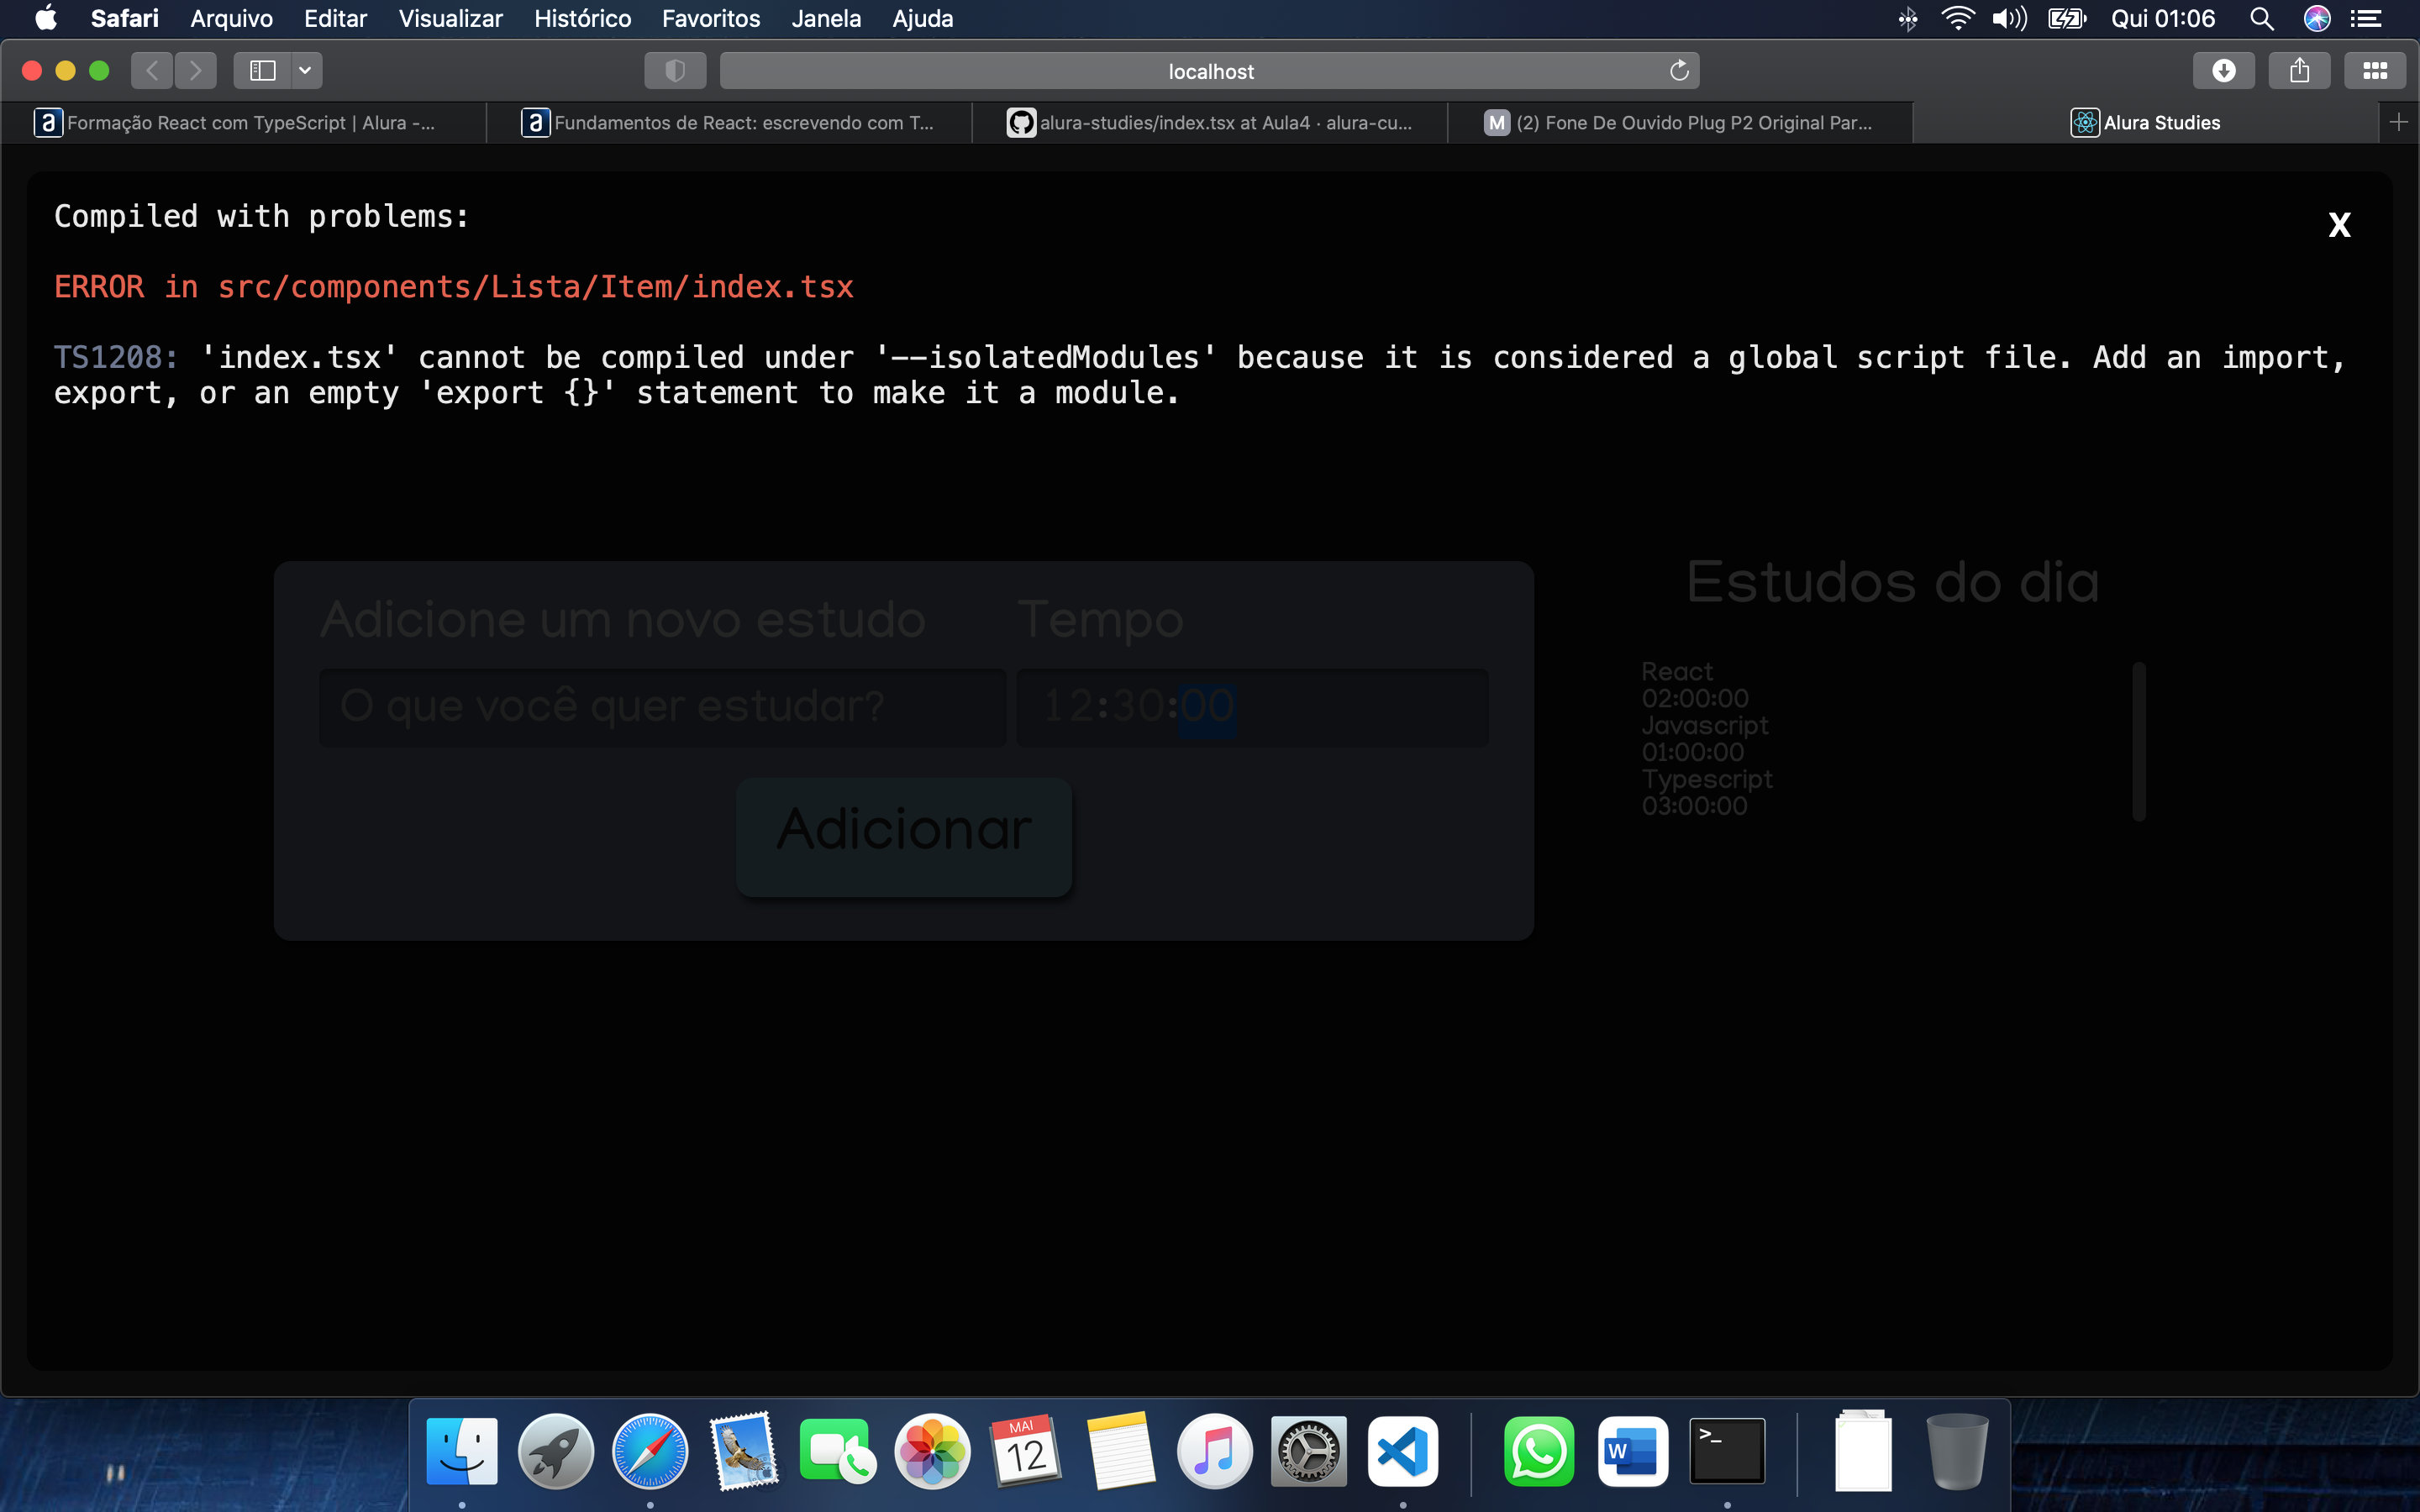2420x1512 pixels.
Task: Open FaceTime from the Dock
Action: [837, 1451]
